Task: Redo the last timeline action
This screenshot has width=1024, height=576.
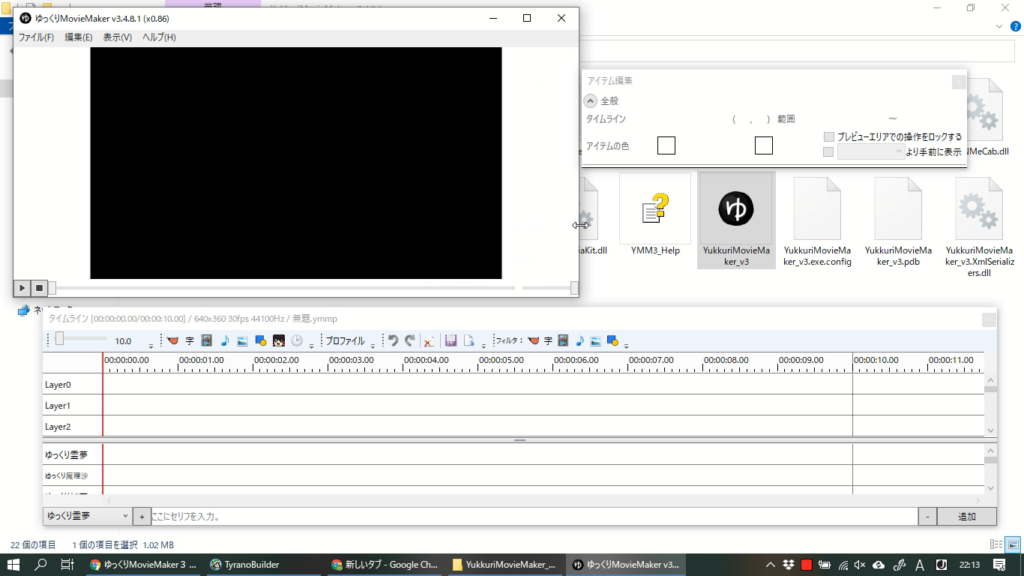Action: tap(409, 341)
